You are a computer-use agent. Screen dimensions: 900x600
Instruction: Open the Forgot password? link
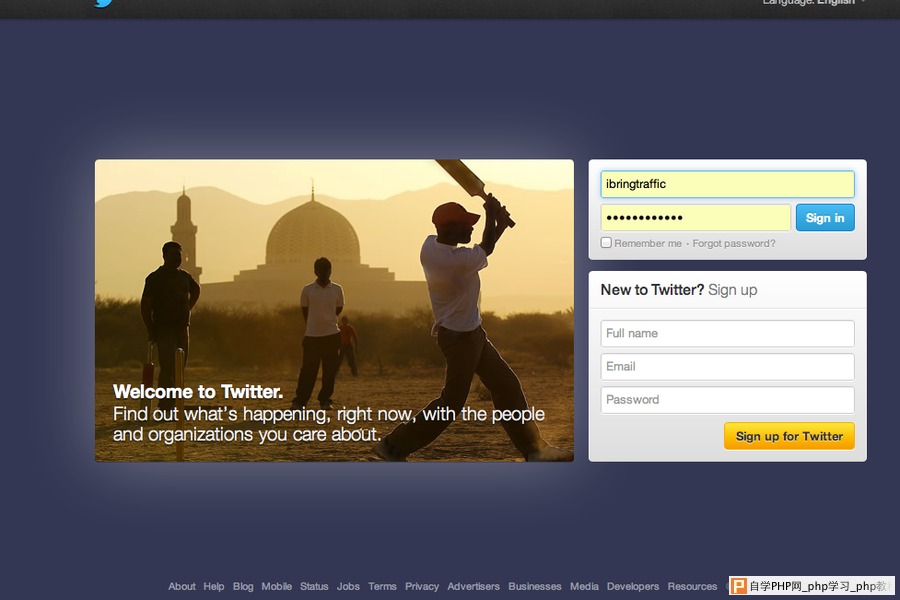pyautogui.click(x=734, y=243)
